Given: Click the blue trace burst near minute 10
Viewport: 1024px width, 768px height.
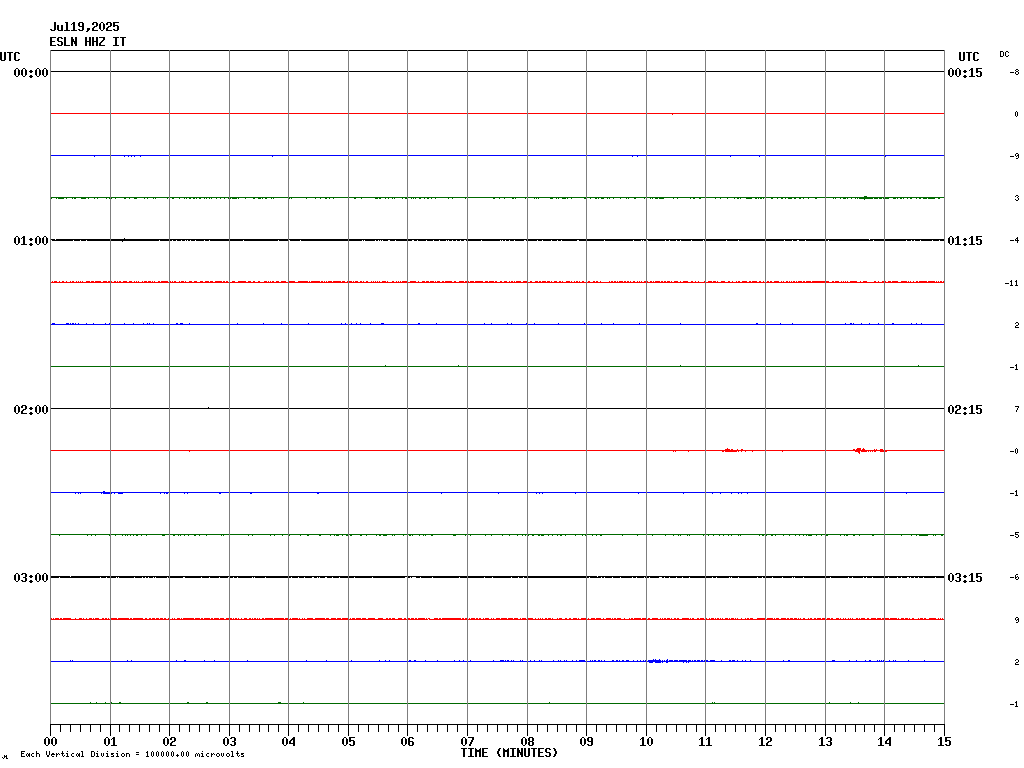Looking at the screenshot, I should (669, 662).
